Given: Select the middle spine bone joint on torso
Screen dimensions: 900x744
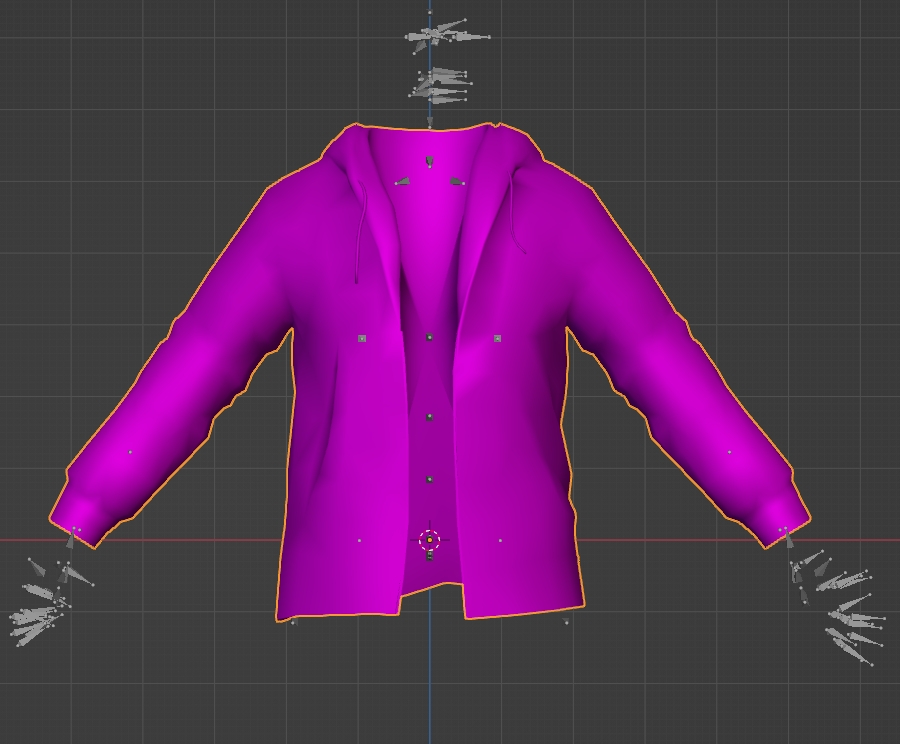Looking at the screenshot, I should 429,416.
